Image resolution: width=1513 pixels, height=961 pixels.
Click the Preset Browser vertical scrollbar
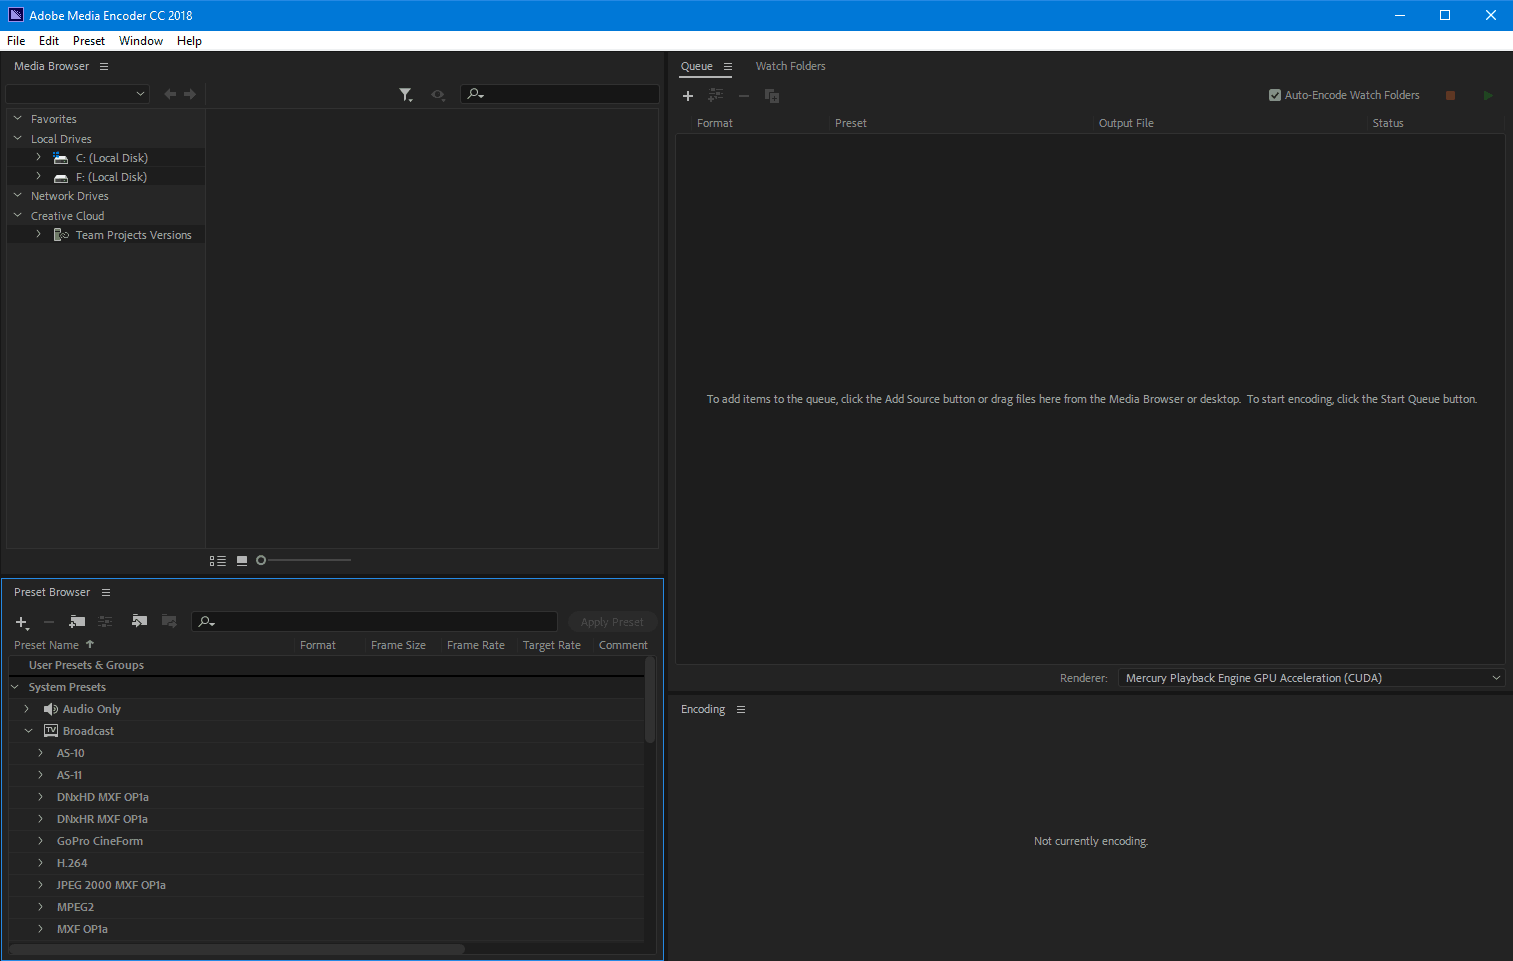point(650,700)
